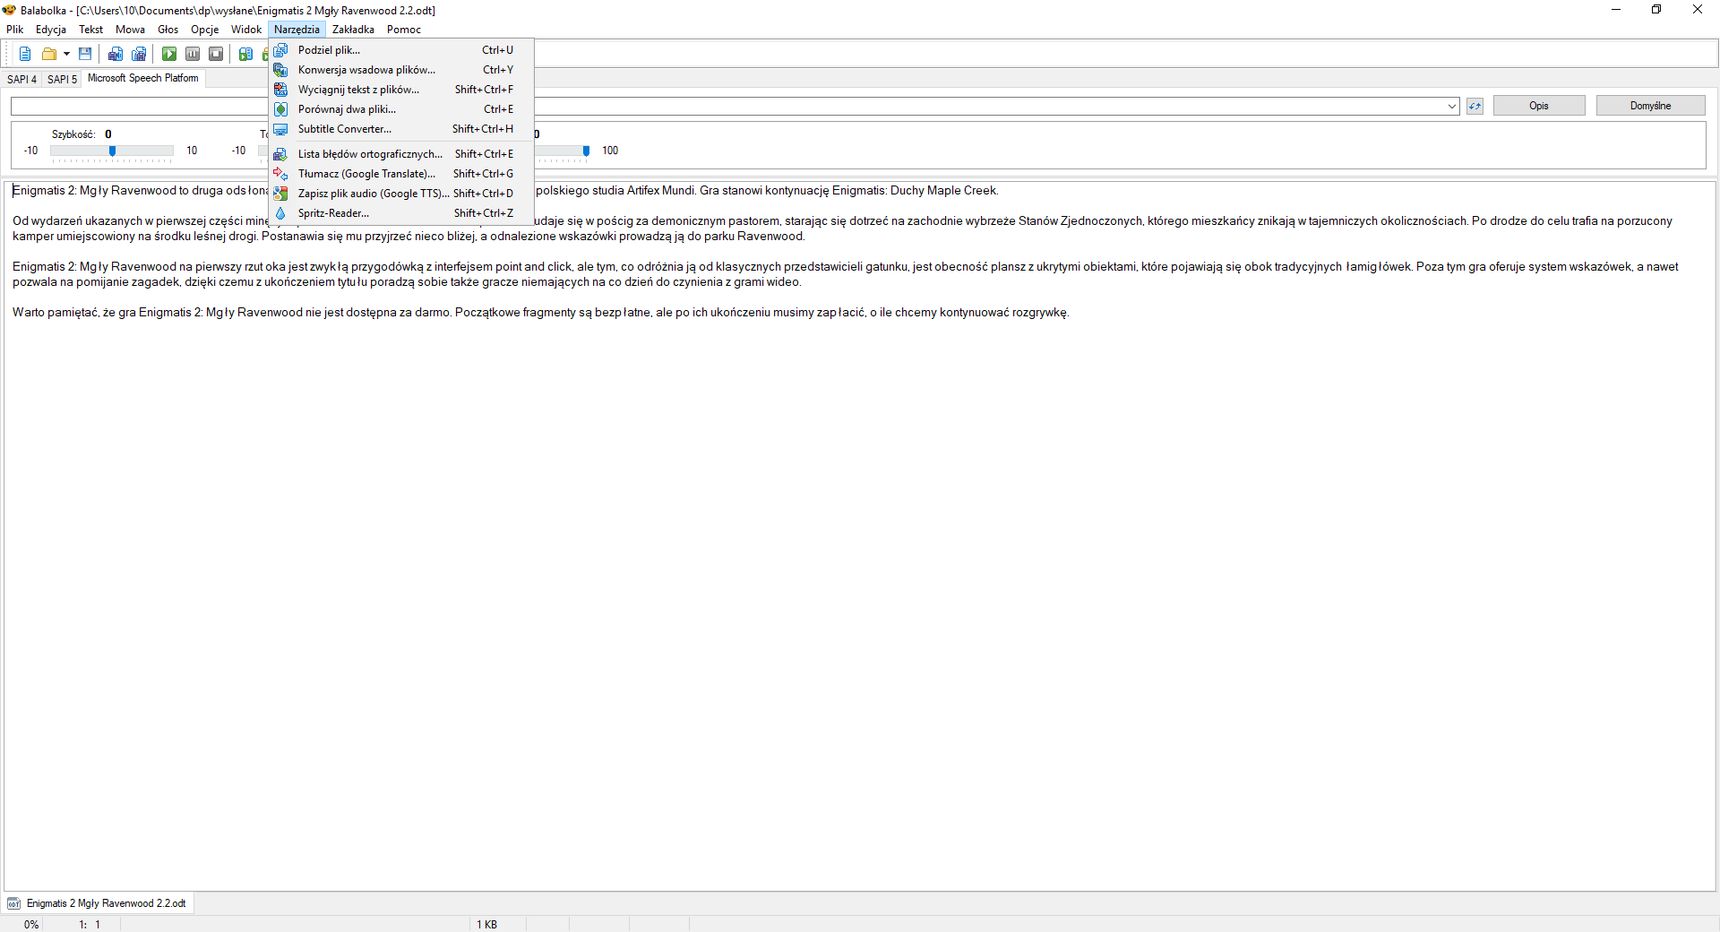1720x932 pixels.
Task: Choose Konwersja wsadowa plików... menu entry
Action: click(x=401, y=70)
